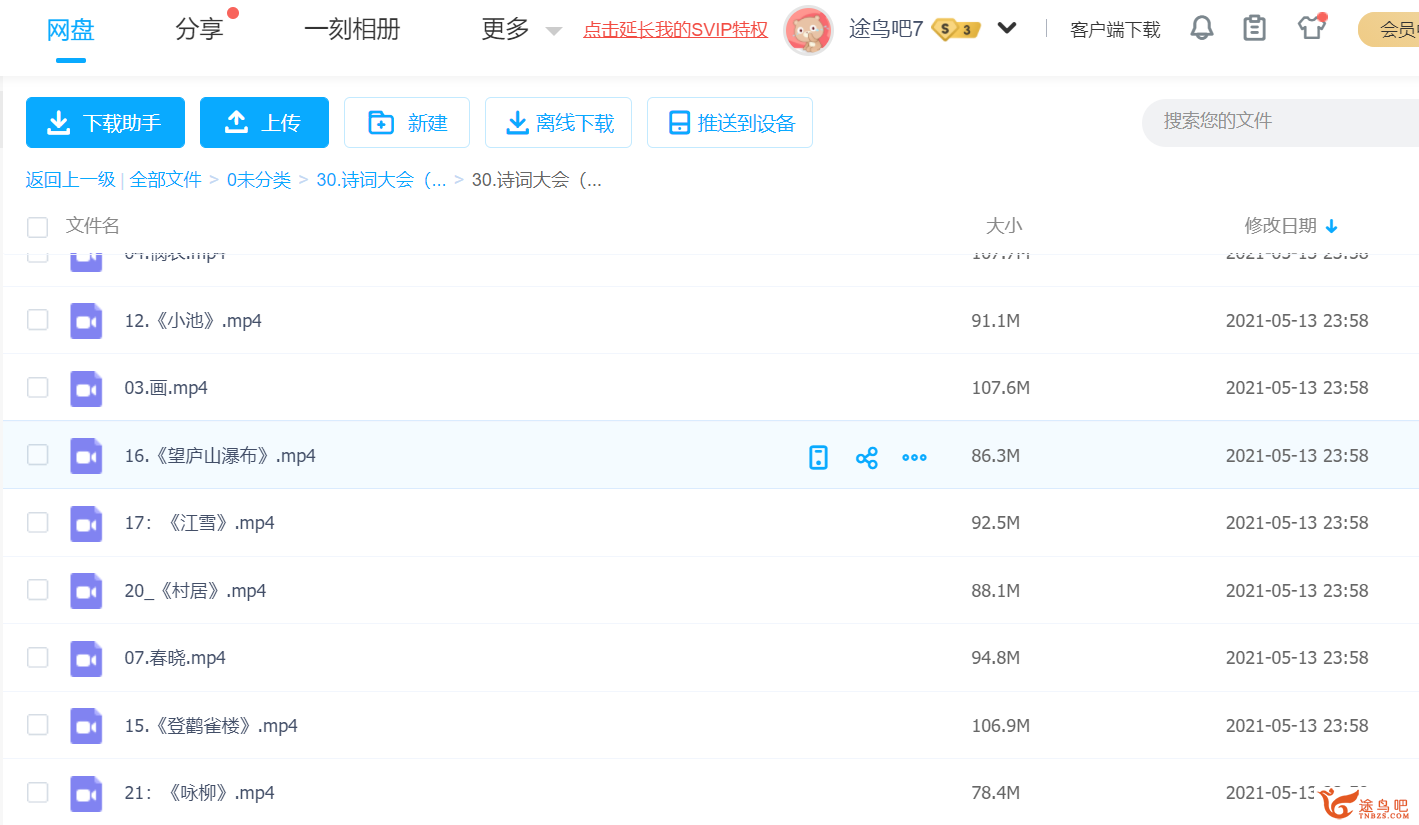Select checkbox for 07.春晓.mp4
Image resolution: width=1419 pixels, height=825 pixels.
(x=37, y=657)
